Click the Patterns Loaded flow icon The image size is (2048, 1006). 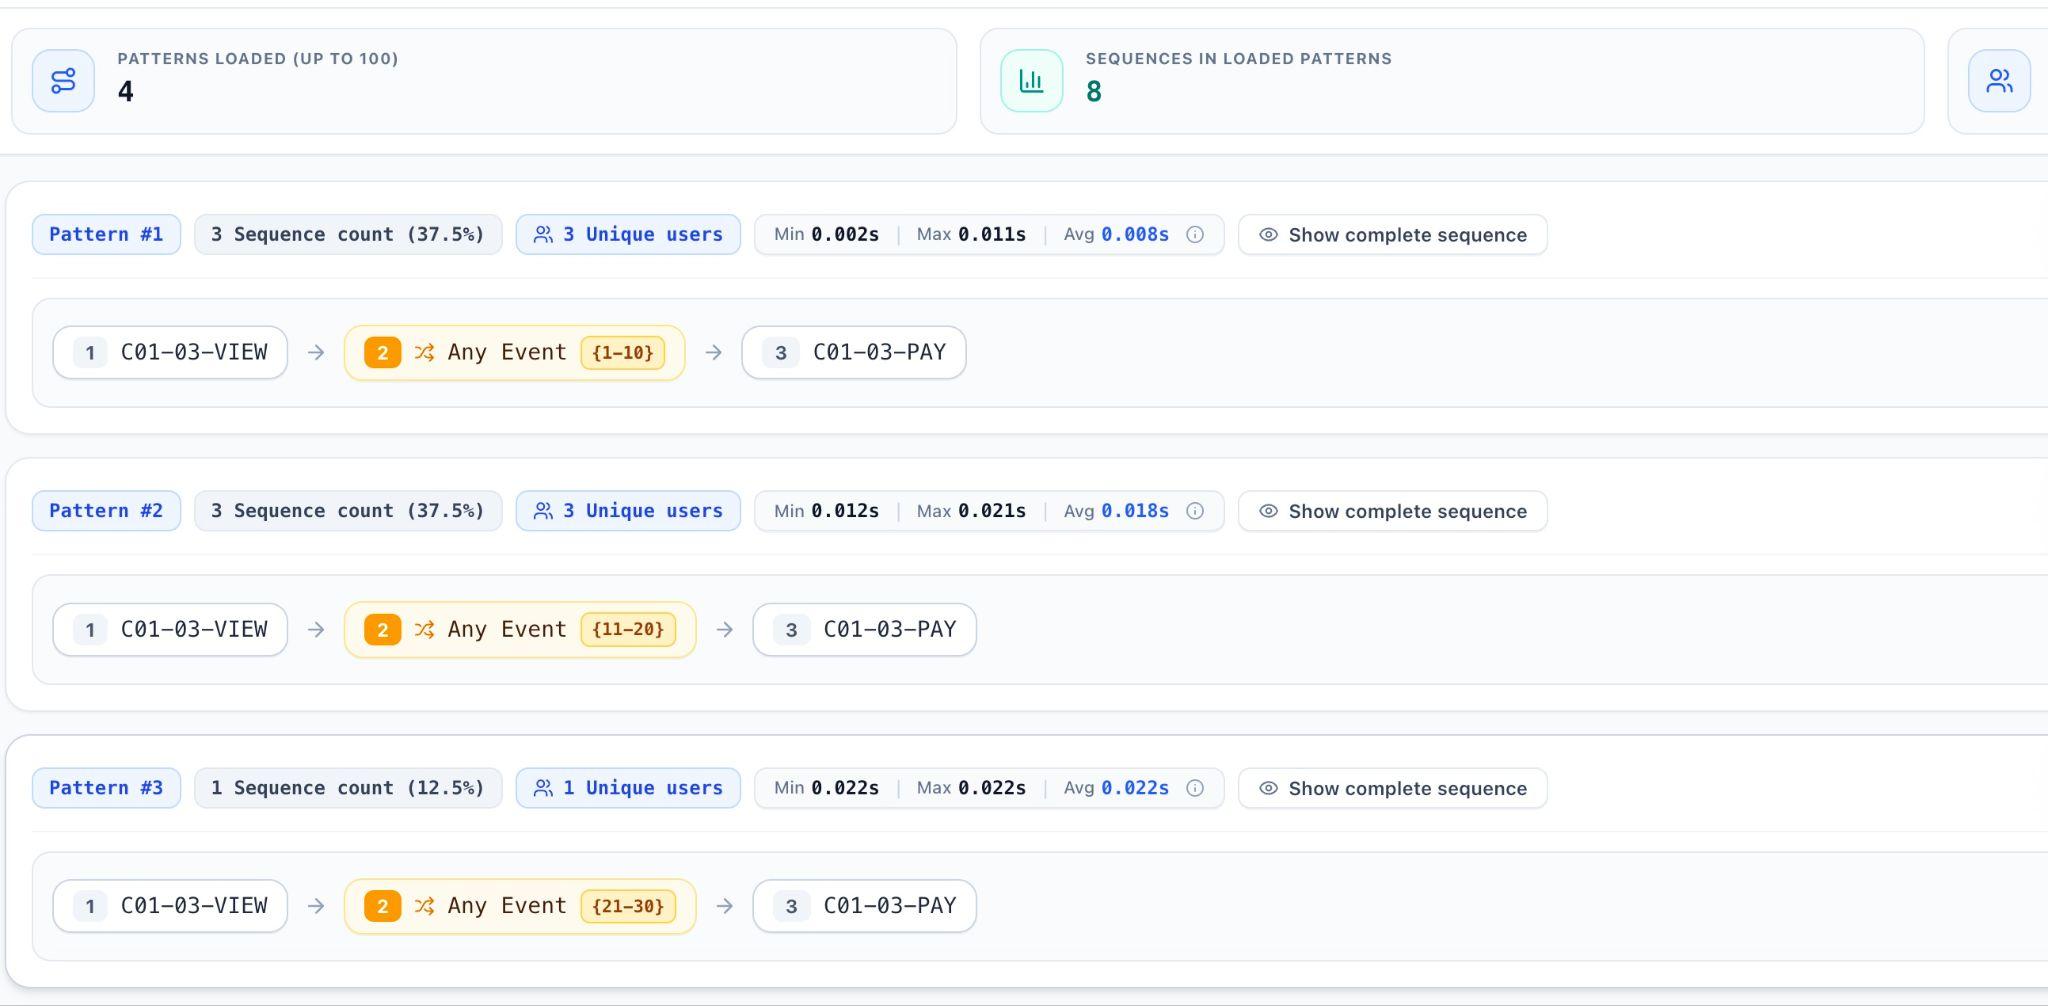click(x=63, y=81)
